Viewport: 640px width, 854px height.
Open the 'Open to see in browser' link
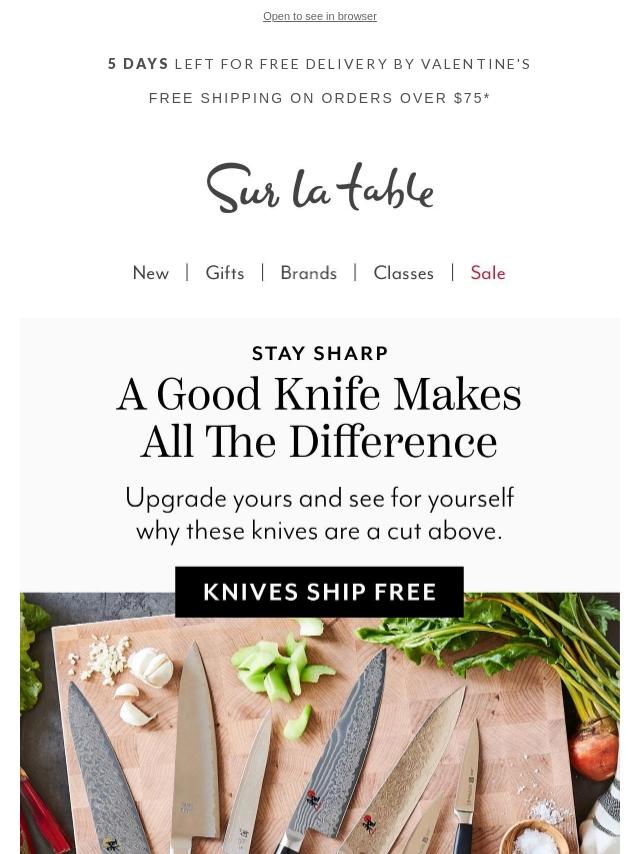pyautogui.click(x=320, y=16)
